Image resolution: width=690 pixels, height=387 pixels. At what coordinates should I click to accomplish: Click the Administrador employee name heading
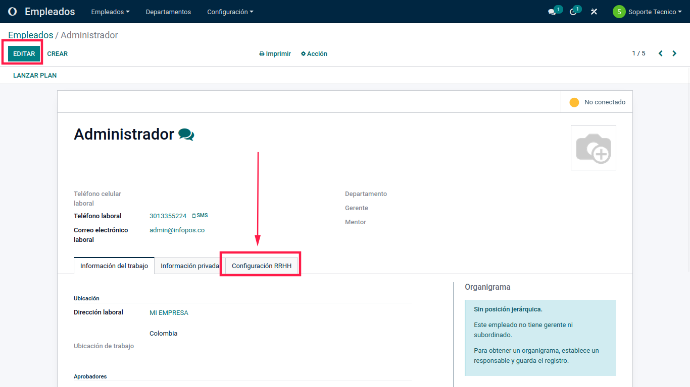tap(124, 134)
